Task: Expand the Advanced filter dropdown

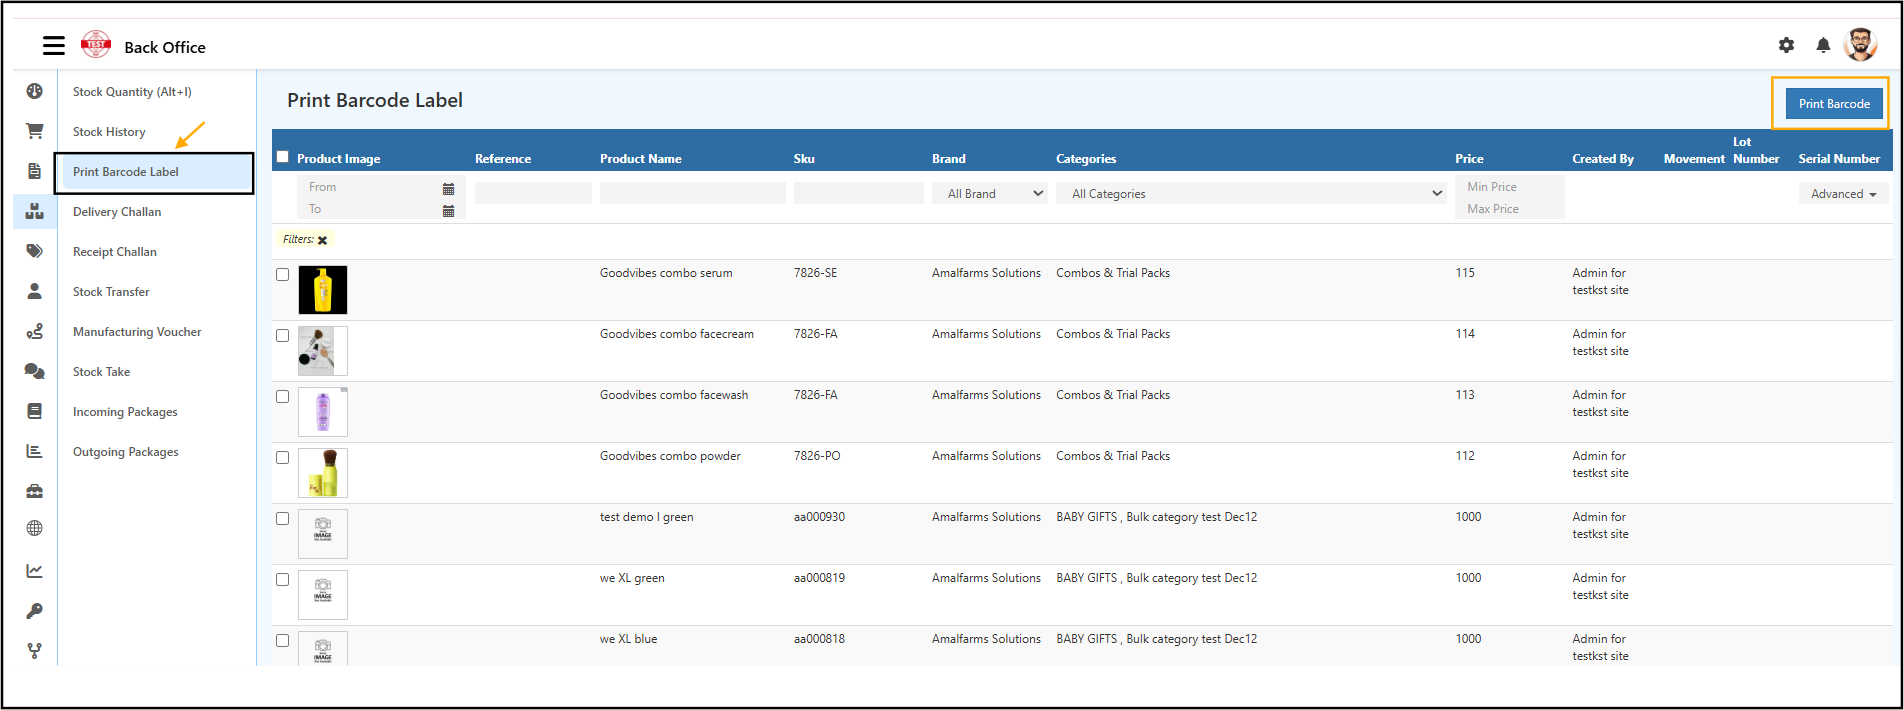Action: point(1843,194)
